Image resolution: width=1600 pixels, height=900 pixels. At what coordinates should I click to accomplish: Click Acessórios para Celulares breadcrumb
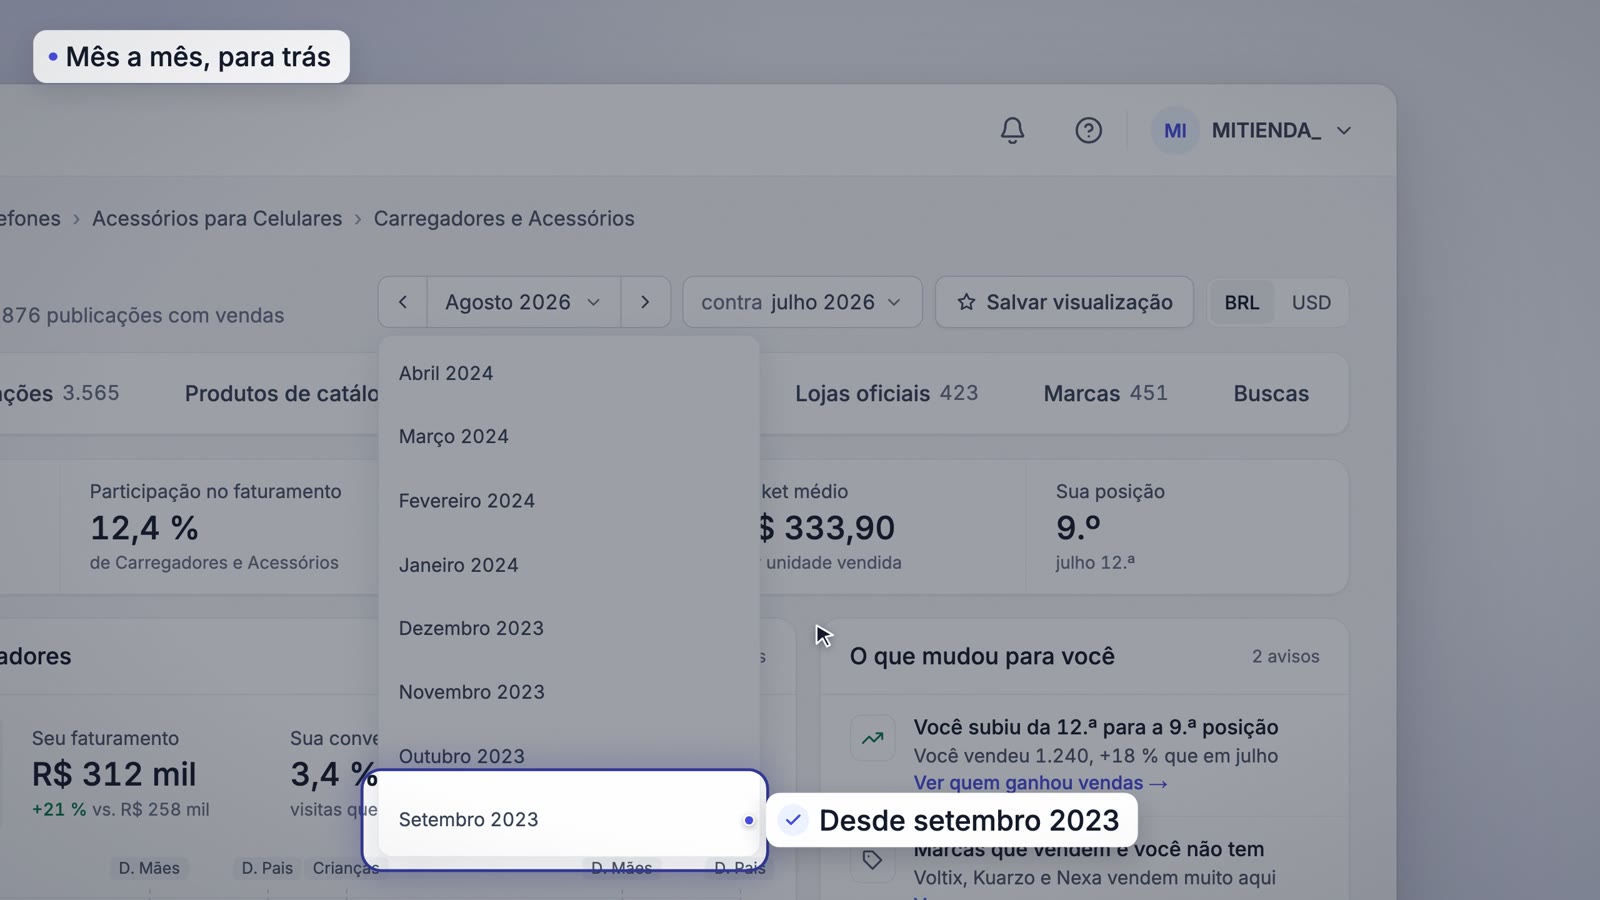pos(217,219)
